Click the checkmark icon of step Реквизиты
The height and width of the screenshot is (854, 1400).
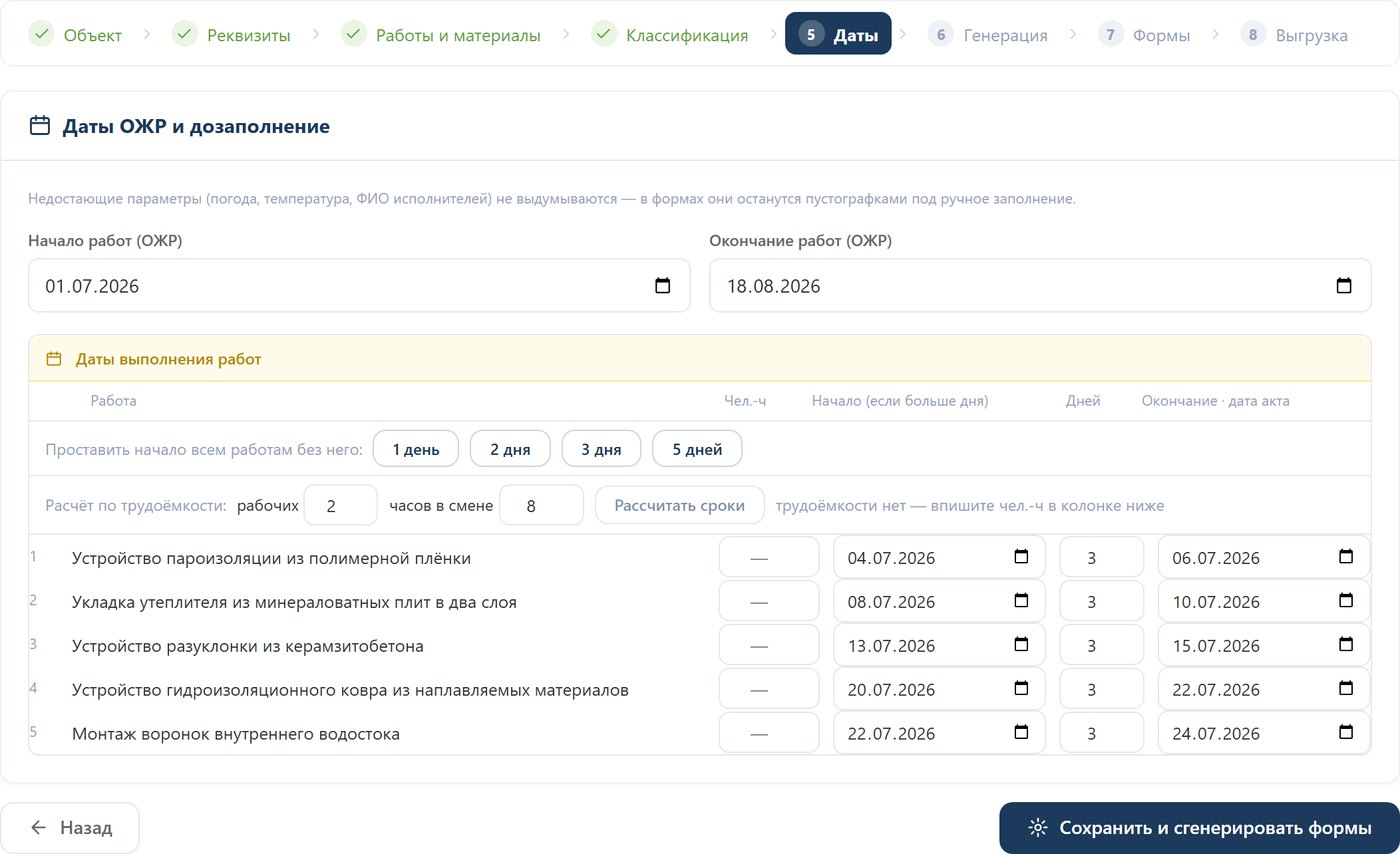(x=185, y=34)
